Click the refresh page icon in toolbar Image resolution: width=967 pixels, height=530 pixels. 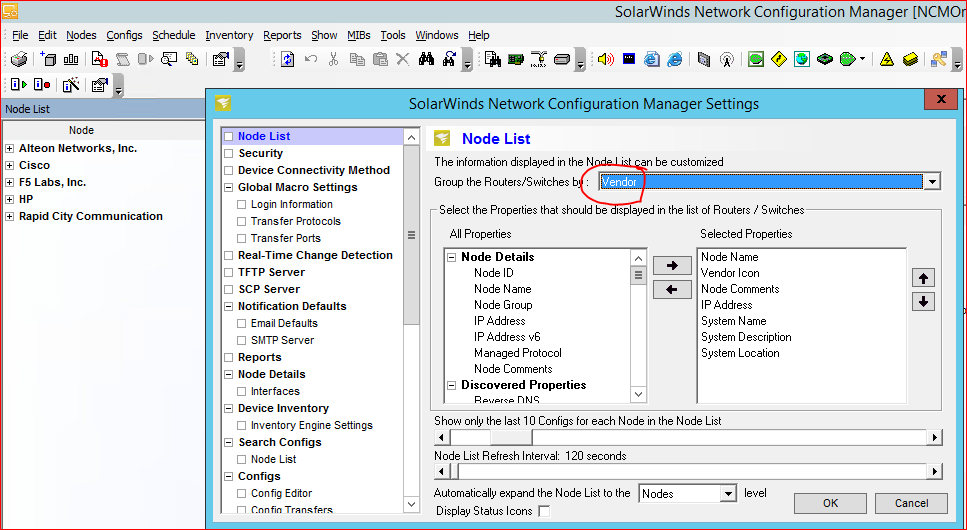point(287,59)
